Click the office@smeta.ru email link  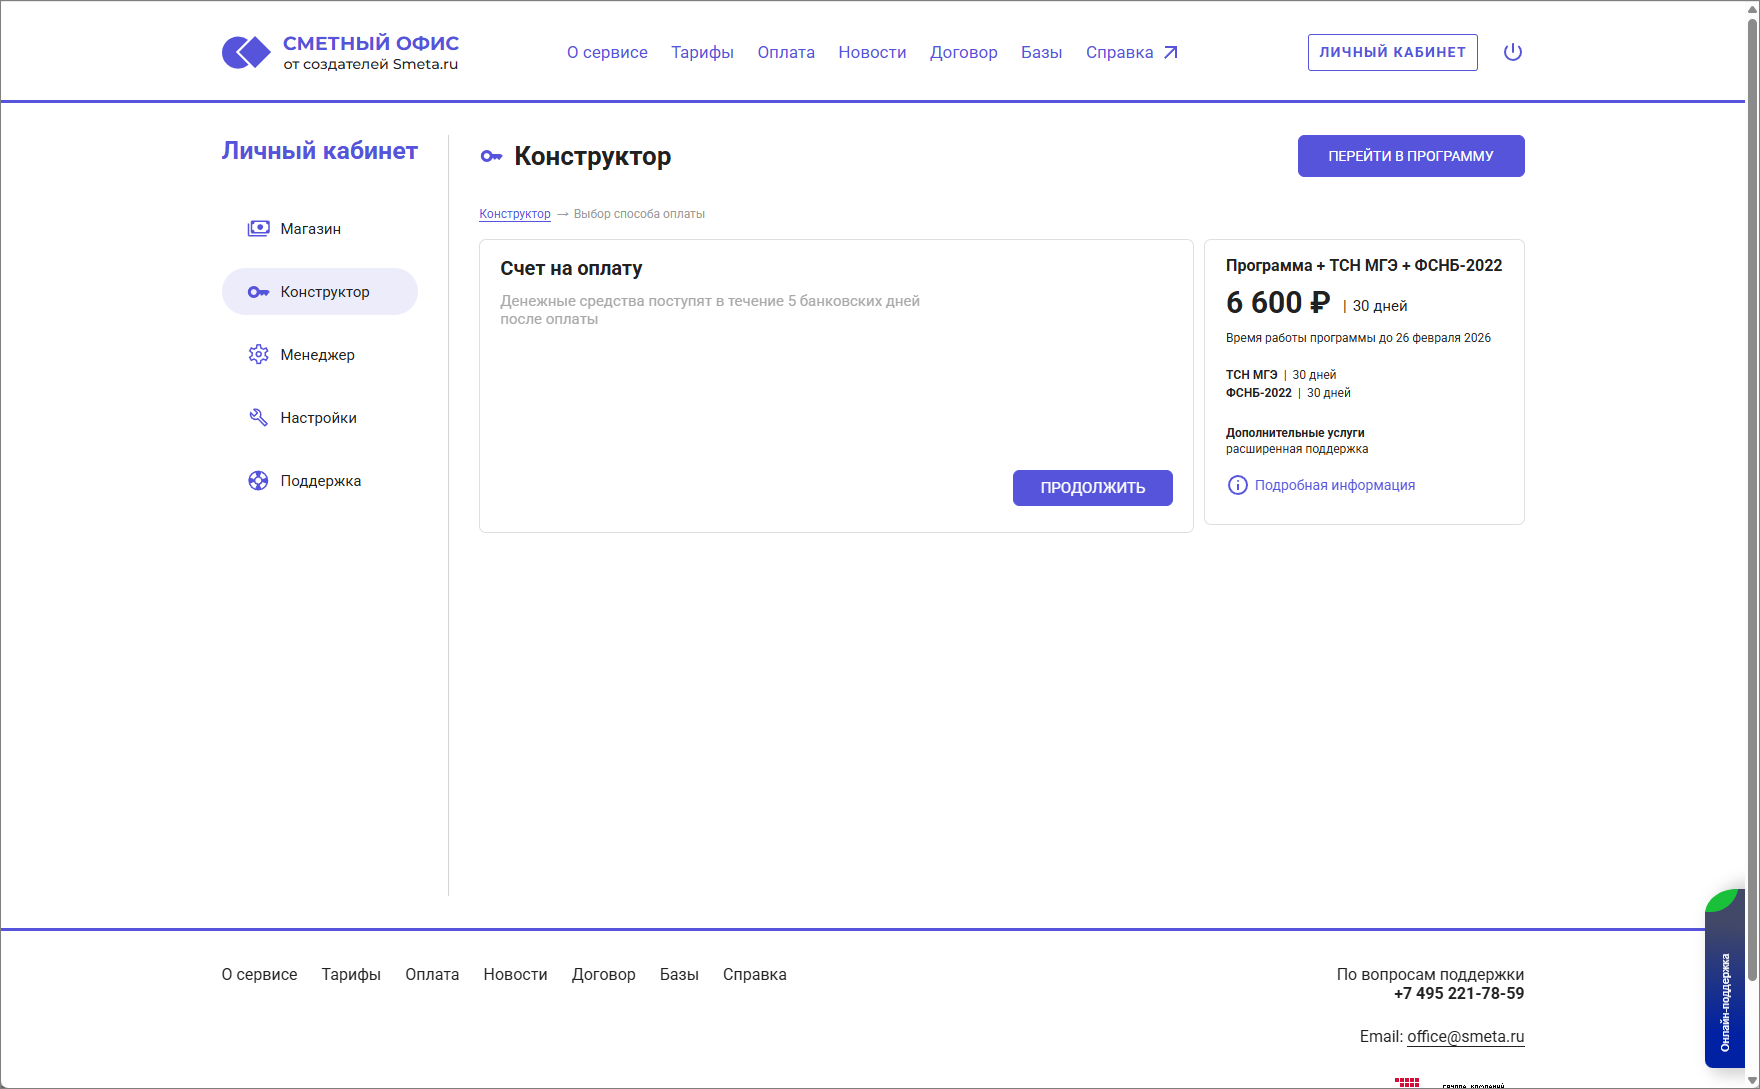tap(1465, 1036)
